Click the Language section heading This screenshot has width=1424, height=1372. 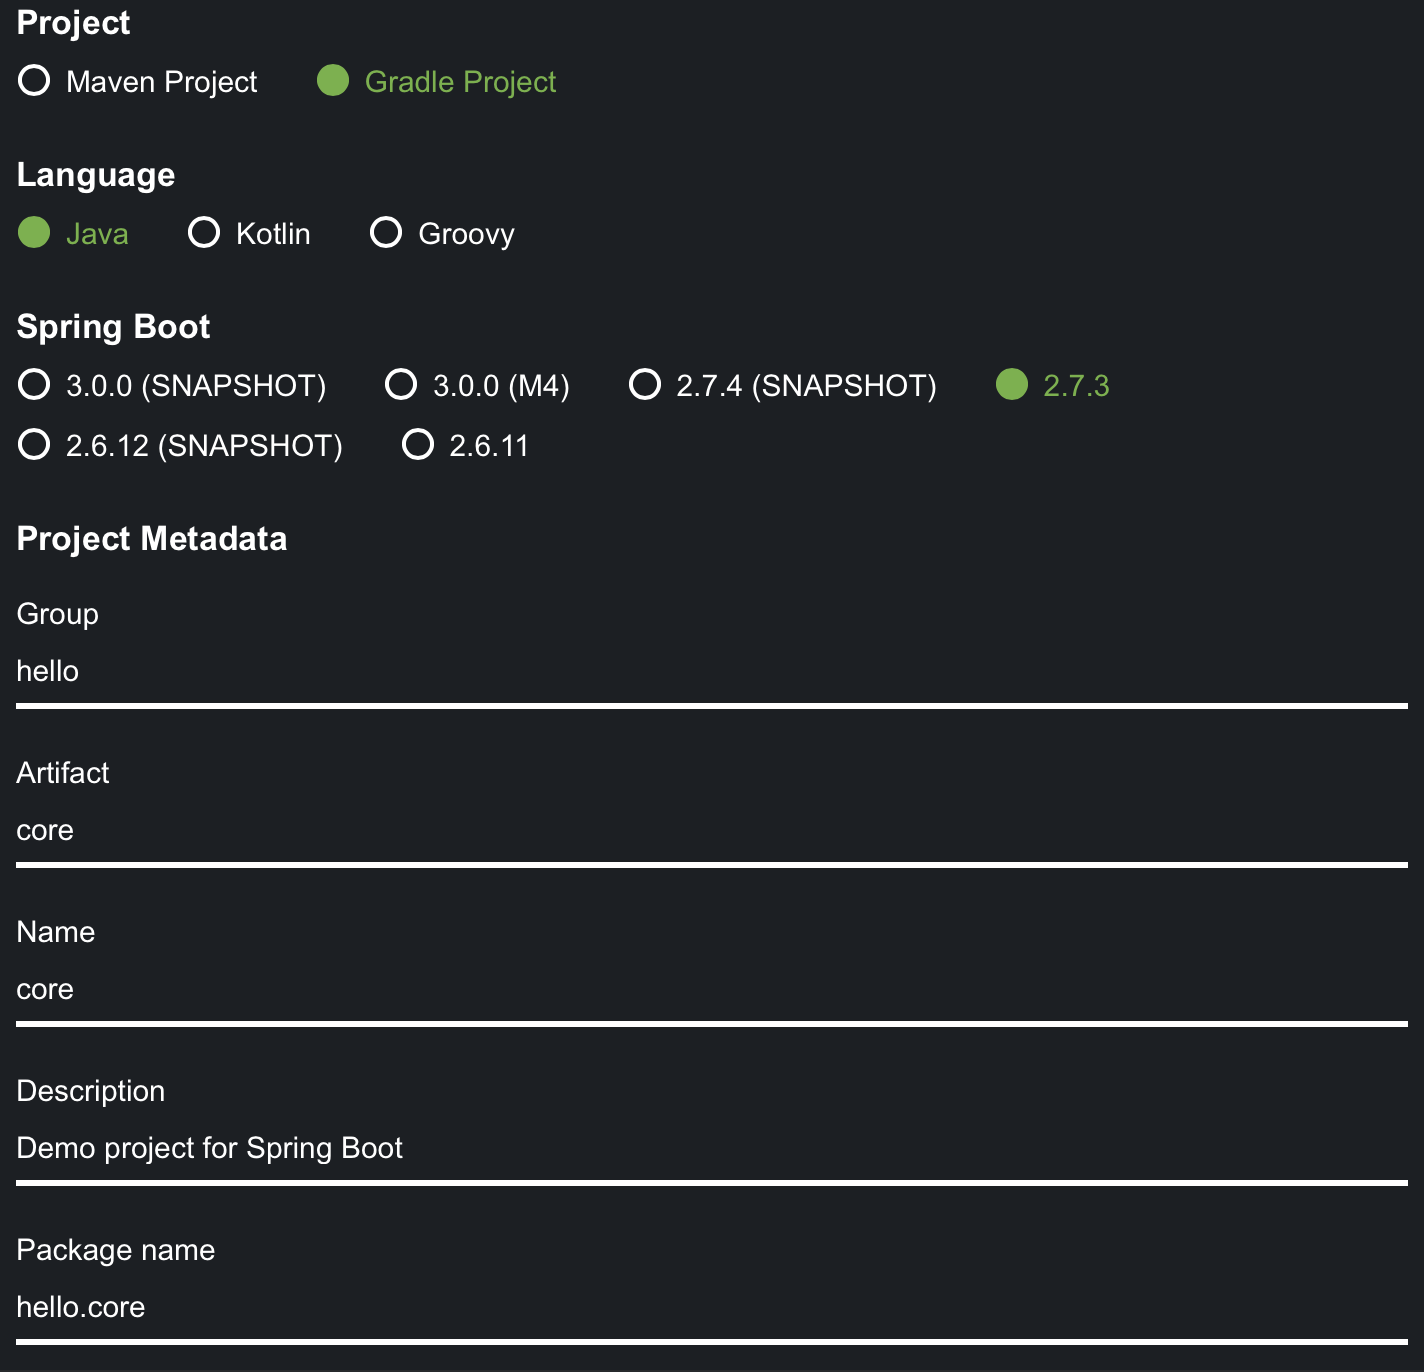coord(96,175)
